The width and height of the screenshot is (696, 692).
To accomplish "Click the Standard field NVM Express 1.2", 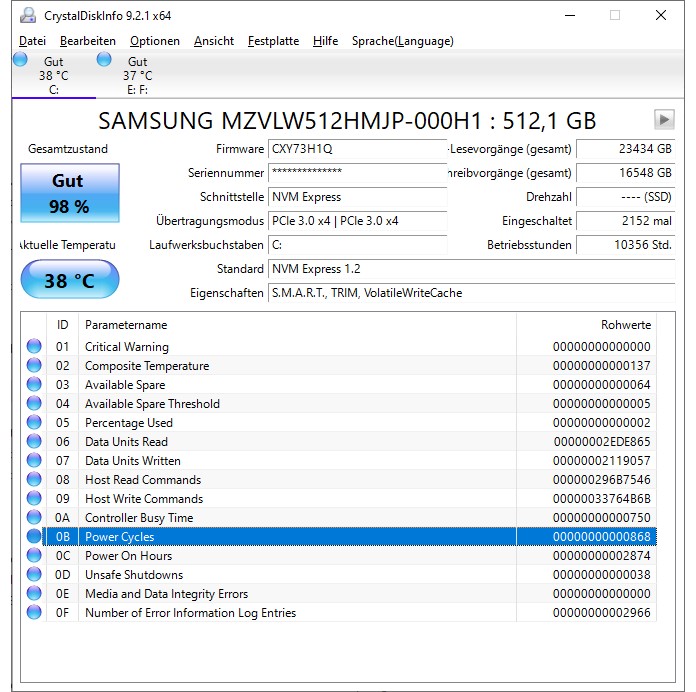I will [471, 269].
